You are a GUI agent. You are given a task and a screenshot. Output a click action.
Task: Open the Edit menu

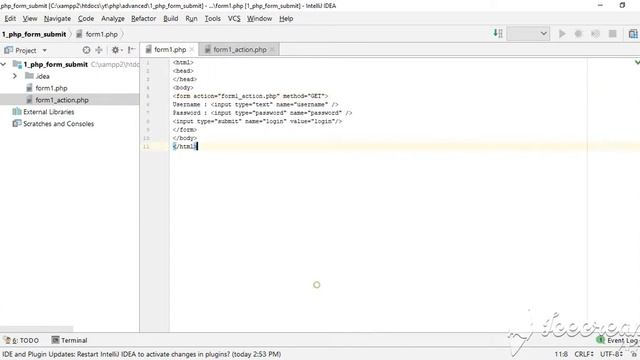point(10,18)
